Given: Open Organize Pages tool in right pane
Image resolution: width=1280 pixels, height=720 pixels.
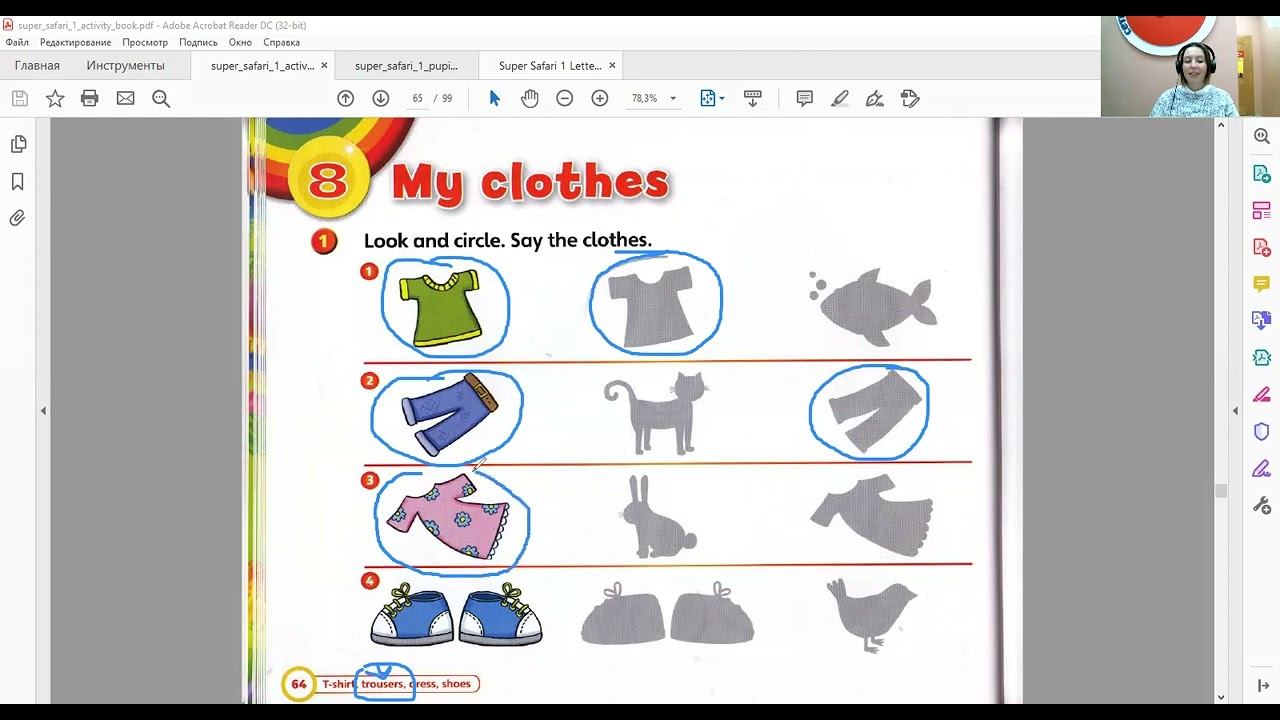Looking at the screenshot, I should click(x=1262, y=210).
